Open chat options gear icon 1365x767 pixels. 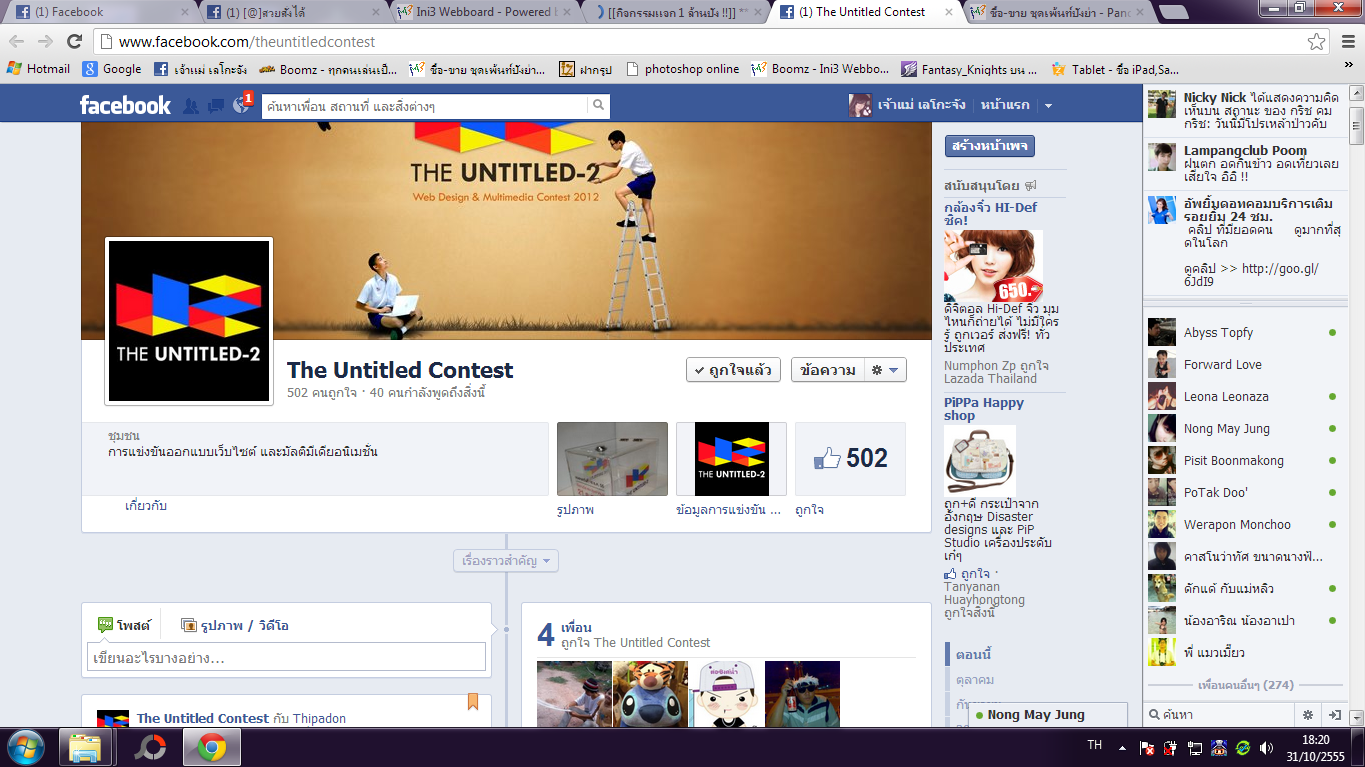point(1307,715)
